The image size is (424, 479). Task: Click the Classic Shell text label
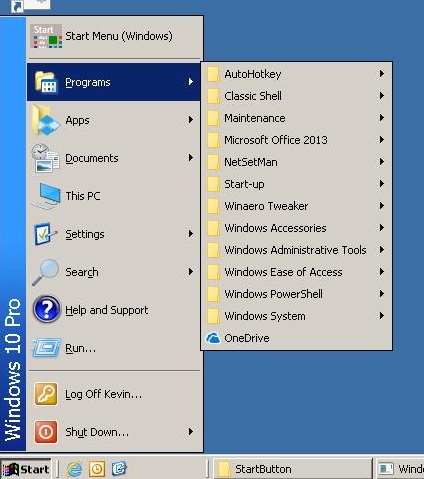pyautogui.click(x=253, y=96)
